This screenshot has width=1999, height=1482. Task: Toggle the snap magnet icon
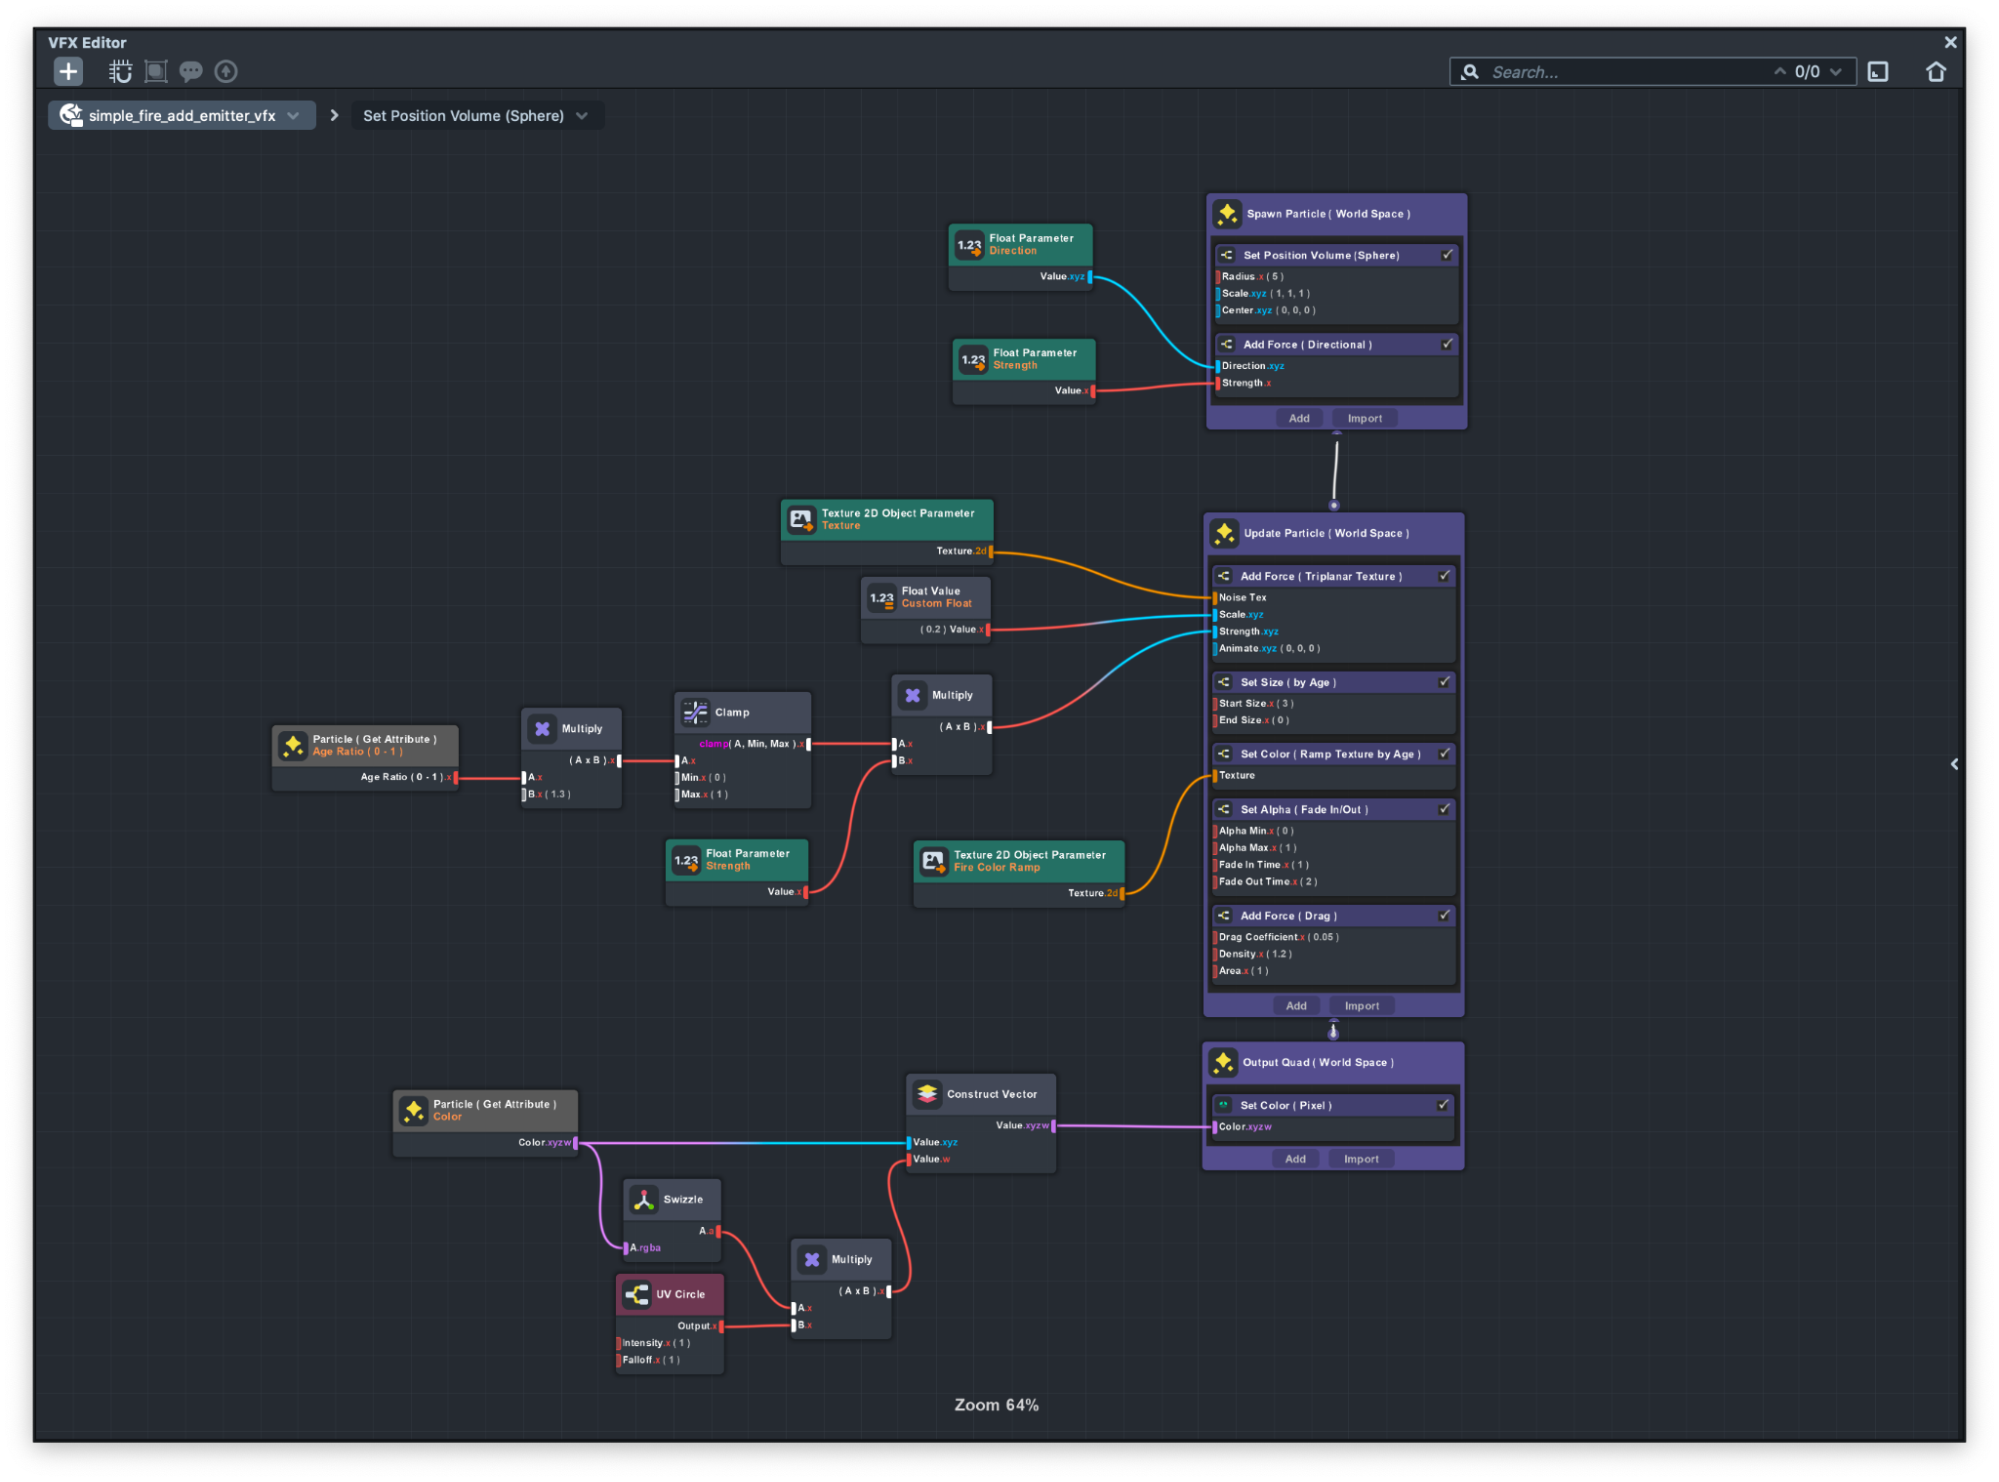pyautogui.click(x=120, y=71)
